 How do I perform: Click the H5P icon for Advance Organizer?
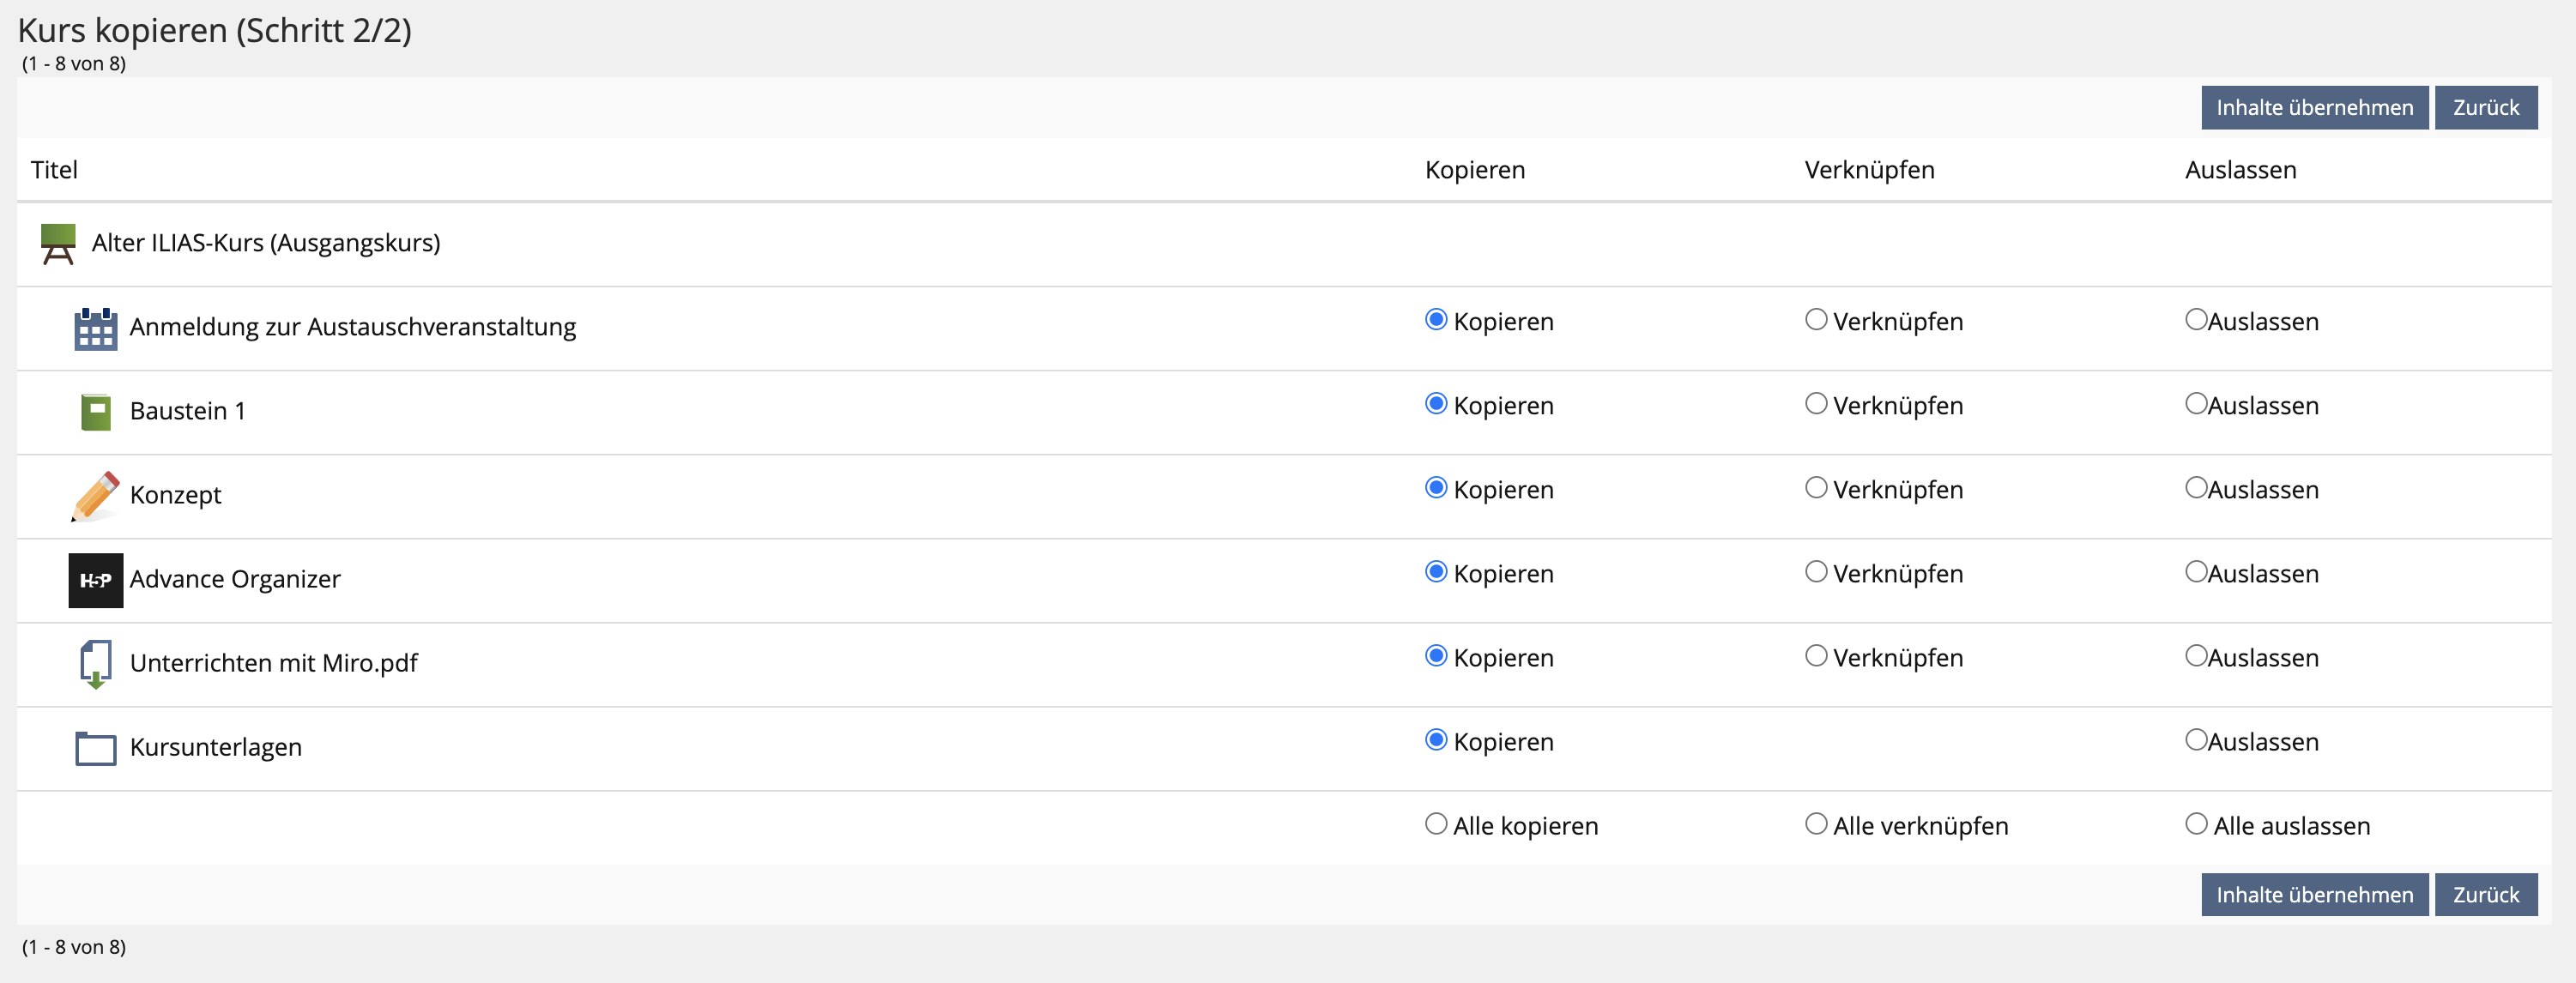point(96,580)
